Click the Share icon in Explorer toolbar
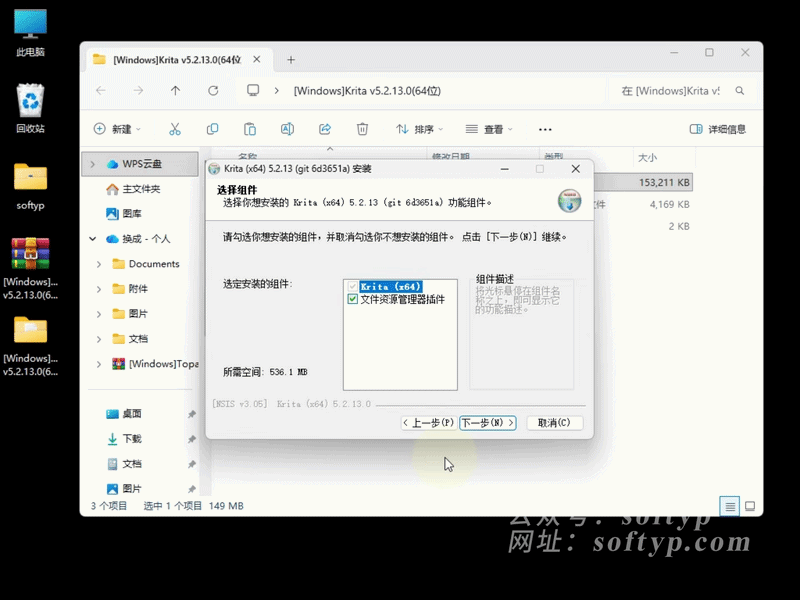The image size is (800, 600). tap(325, 129)
